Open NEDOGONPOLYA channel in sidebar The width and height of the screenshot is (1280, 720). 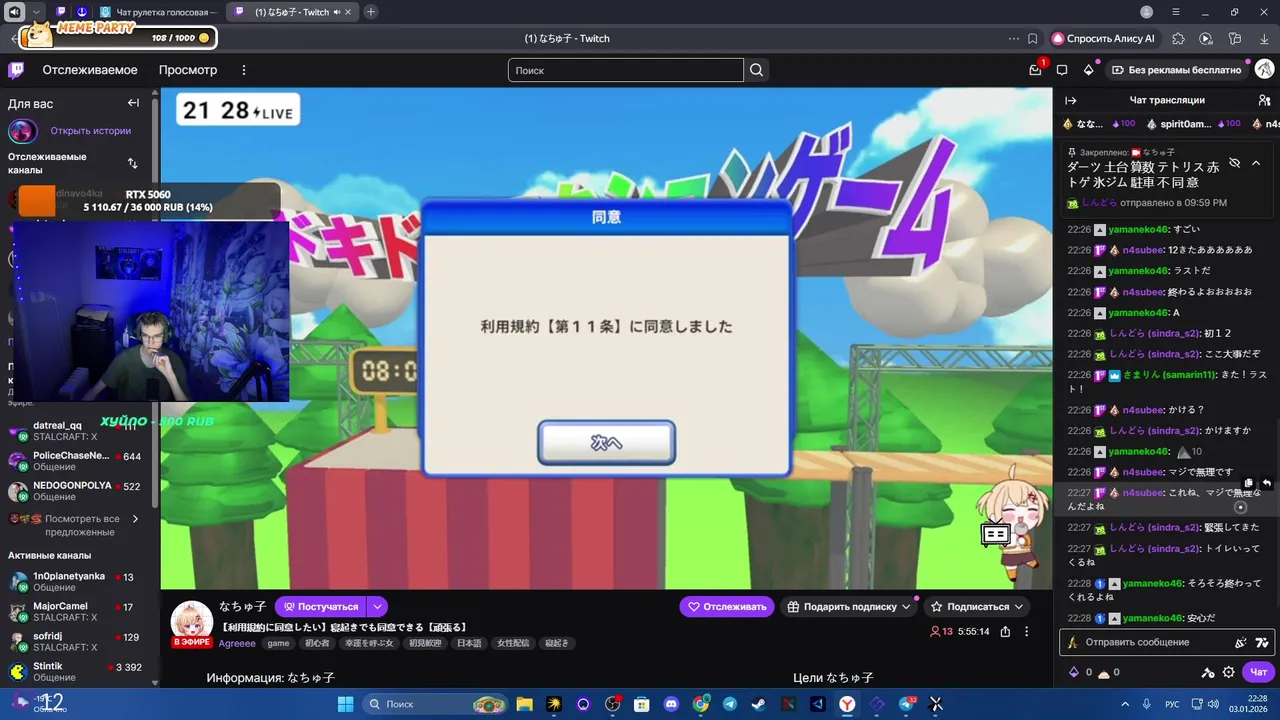click(76, 491)
